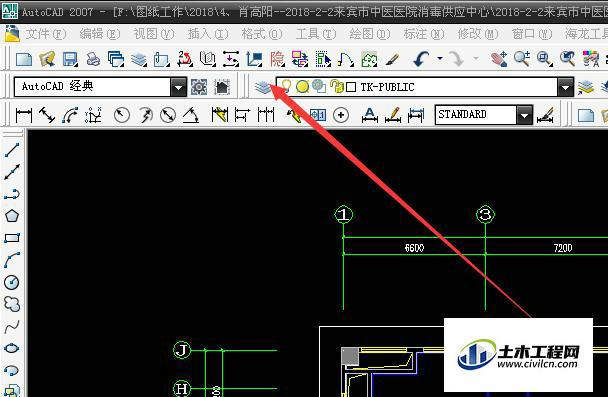Click the Dimension Edit icon
The width and height of the screenshot is (608, 397).
[x=370, y=115]
